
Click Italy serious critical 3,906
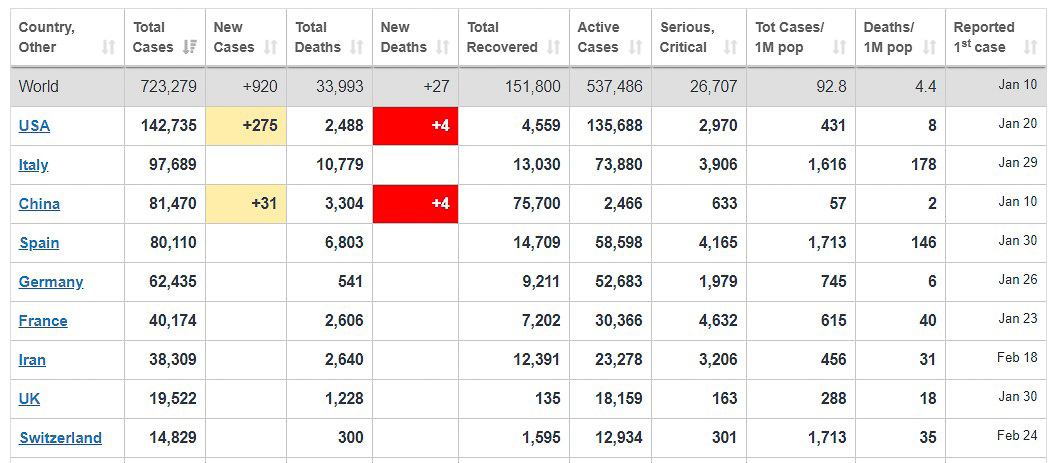click(717, 165)
